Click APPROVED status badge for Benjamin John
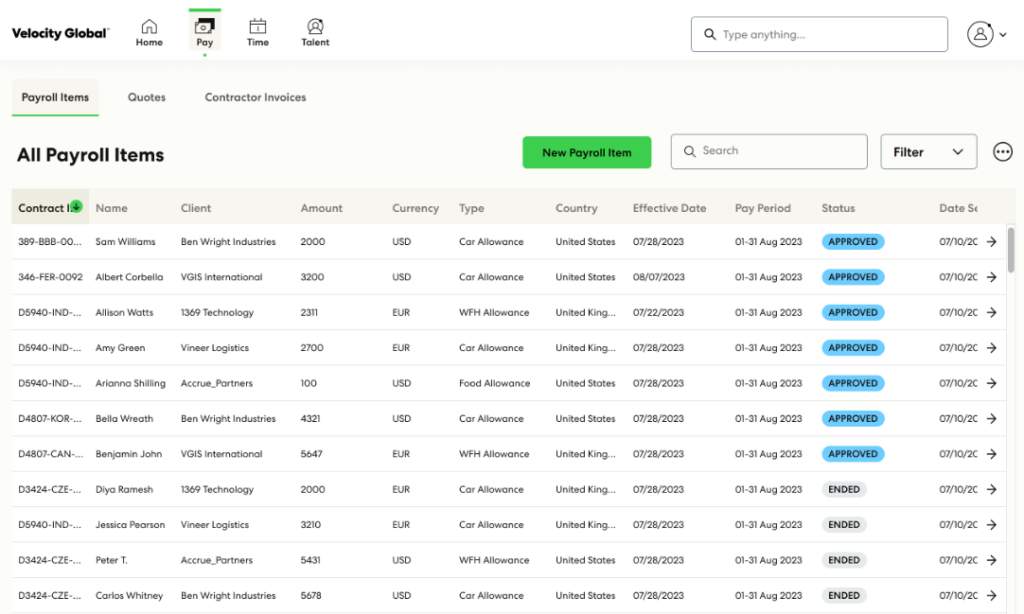This screenshot has height=614, width=1024. click(x=853, y=454)
